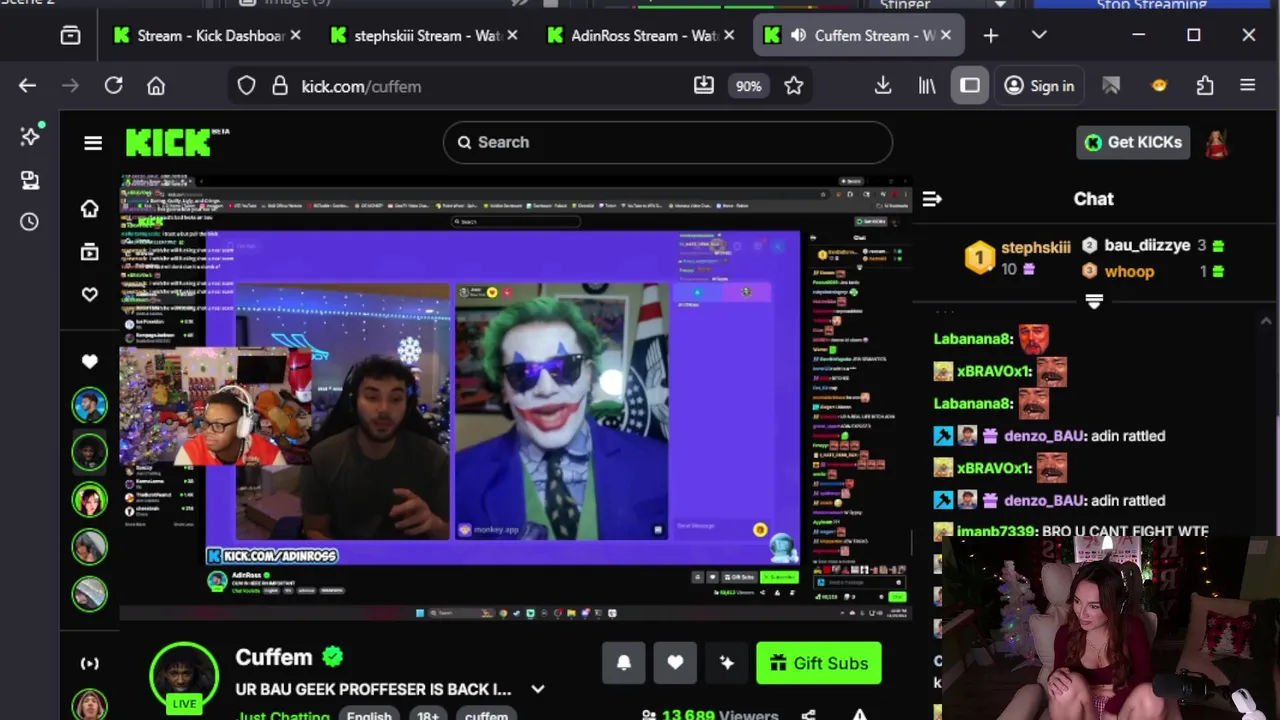Click the Kick search field
Image resolution: width=1280 pixels, height=720 pixels.
coord(667,142)
